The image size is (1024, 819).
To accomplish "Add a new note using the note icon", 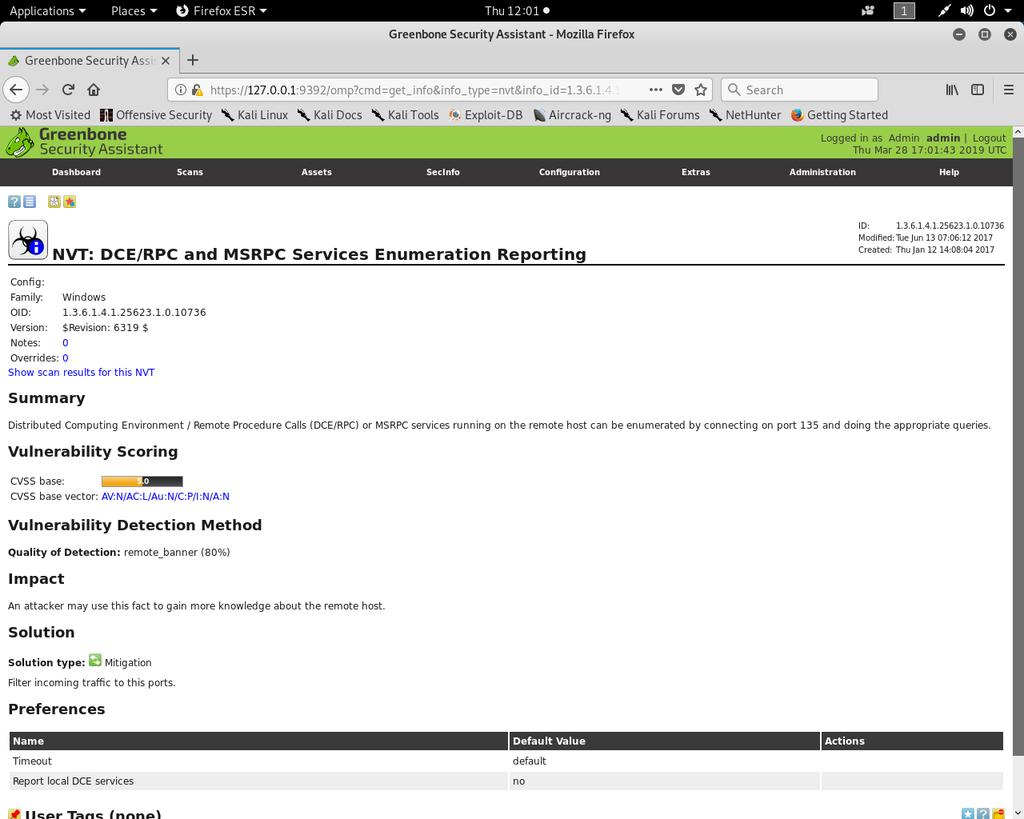I will tap(54, 202).
